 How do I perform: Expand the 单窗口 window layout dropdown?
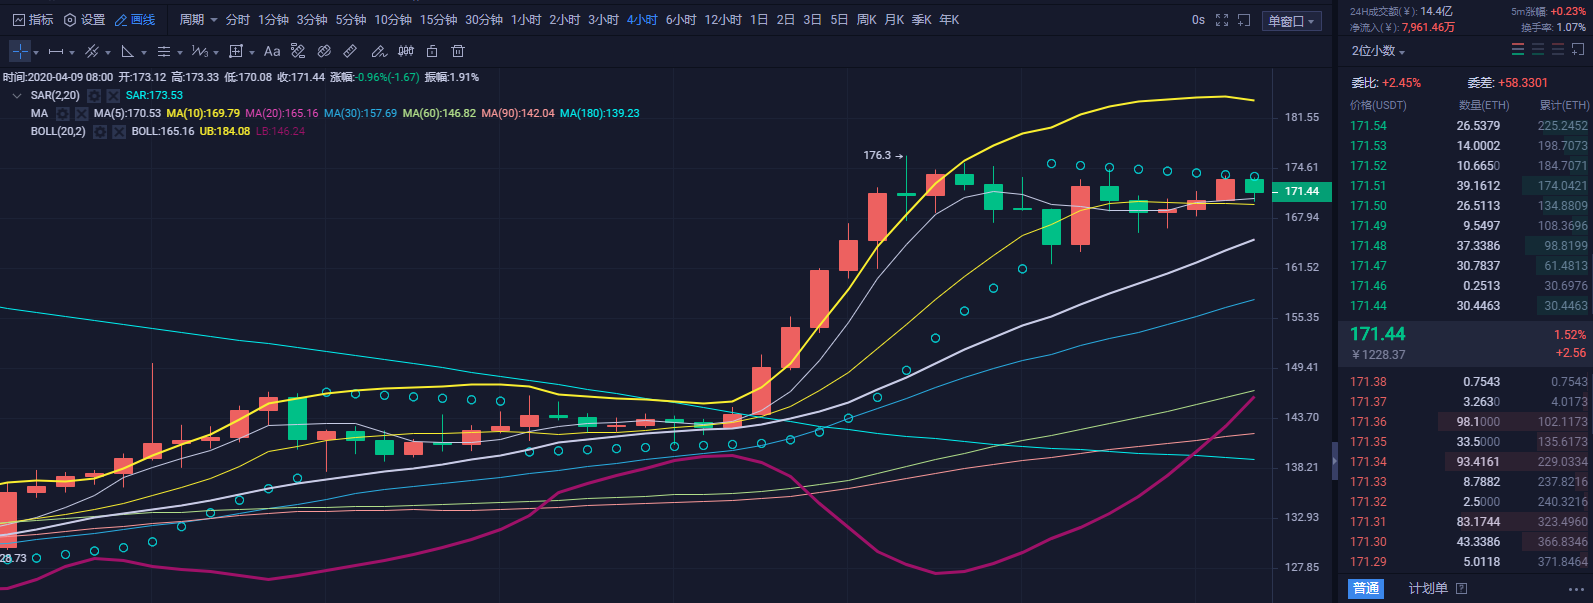(x=1293, y=21)
